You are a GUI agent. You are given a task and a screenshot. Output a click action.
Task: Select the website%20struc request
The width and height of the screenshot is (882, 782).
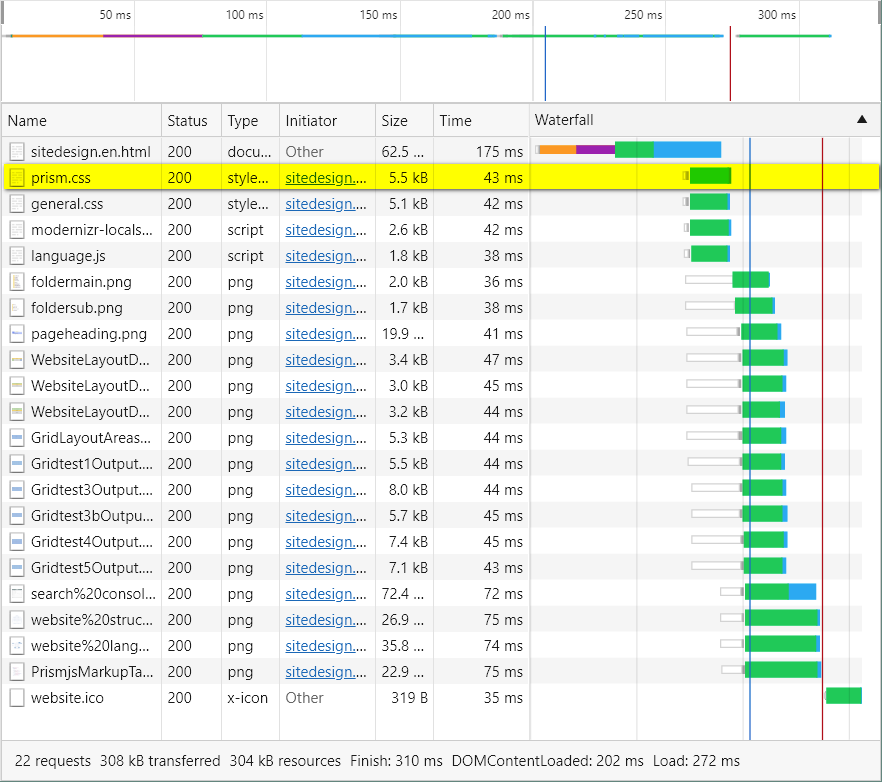click(x=92, y=620)
